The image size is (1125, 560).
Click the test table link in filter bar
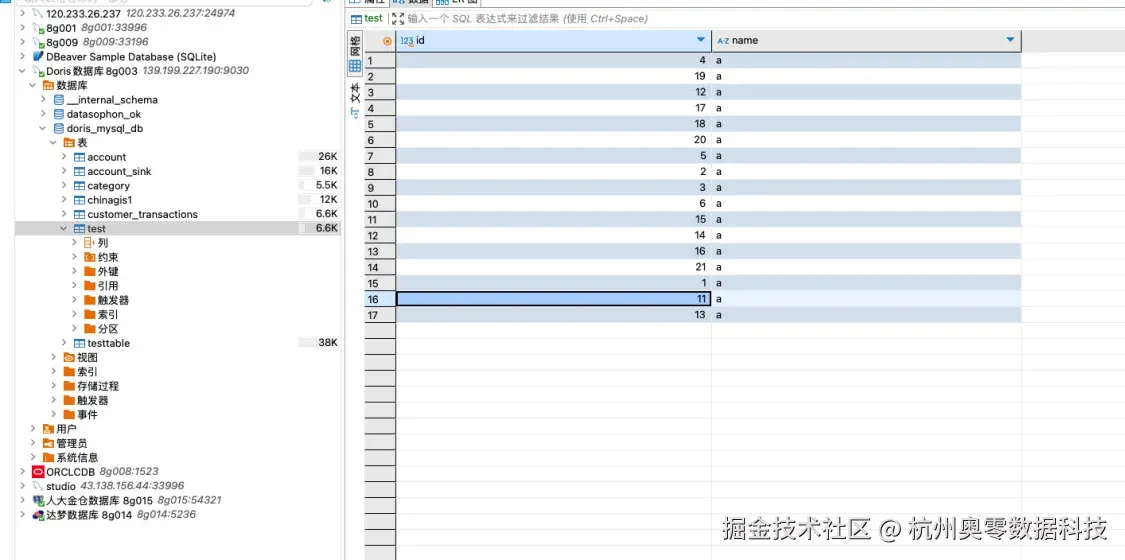pos(367,19)
